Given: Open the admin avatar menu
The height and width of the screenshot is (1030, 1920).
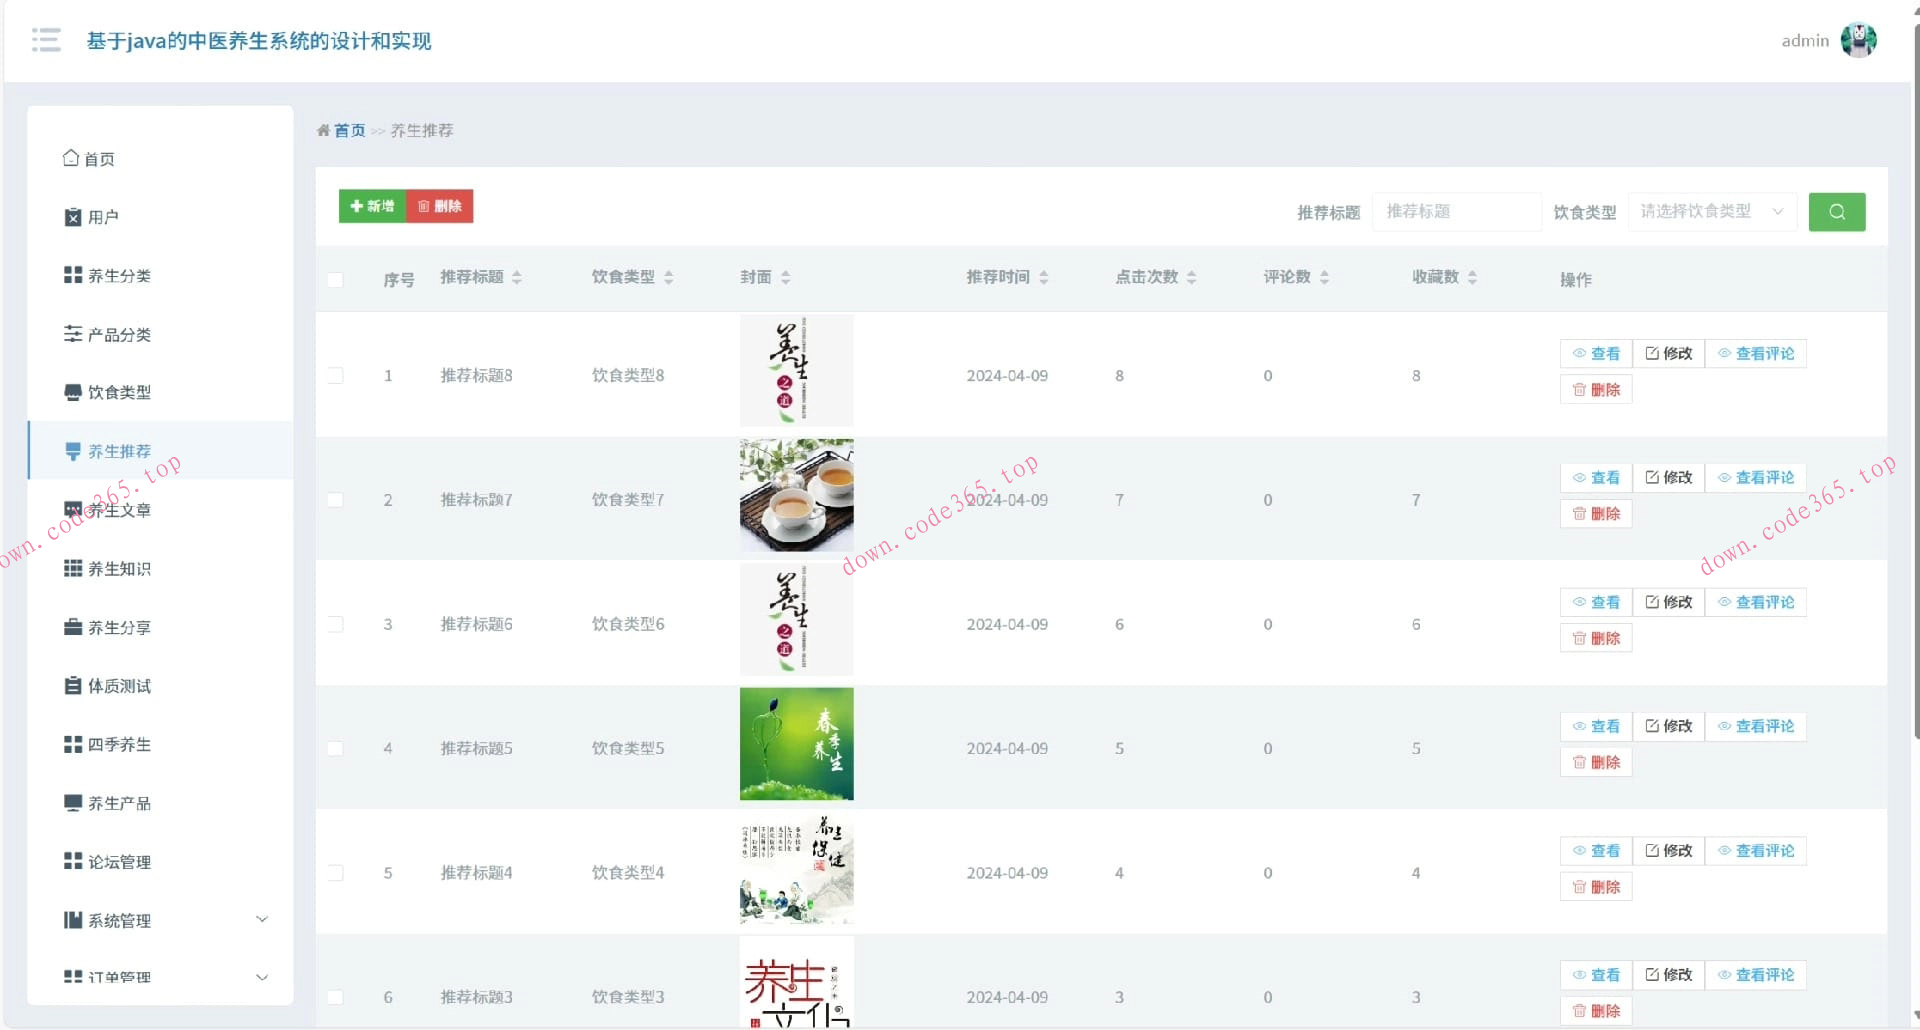Looking at the screenshot, I should click(x=1858, y=40).
